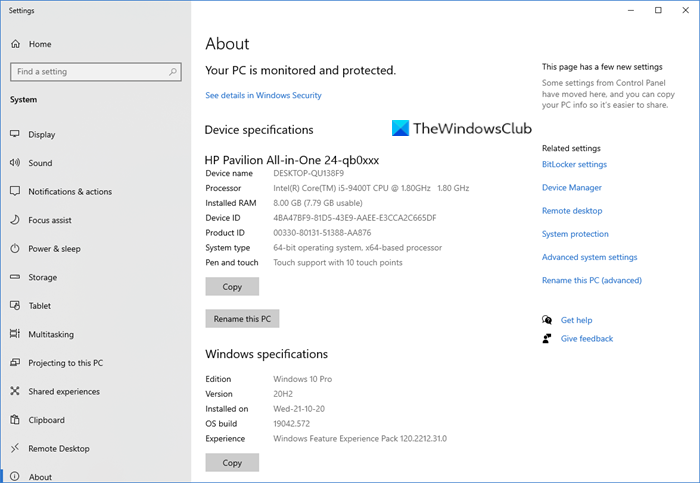Screen dimensions: 700x483
Task: Select Product ID 00330-80131-51388-AA876
Action: point(322,233)
